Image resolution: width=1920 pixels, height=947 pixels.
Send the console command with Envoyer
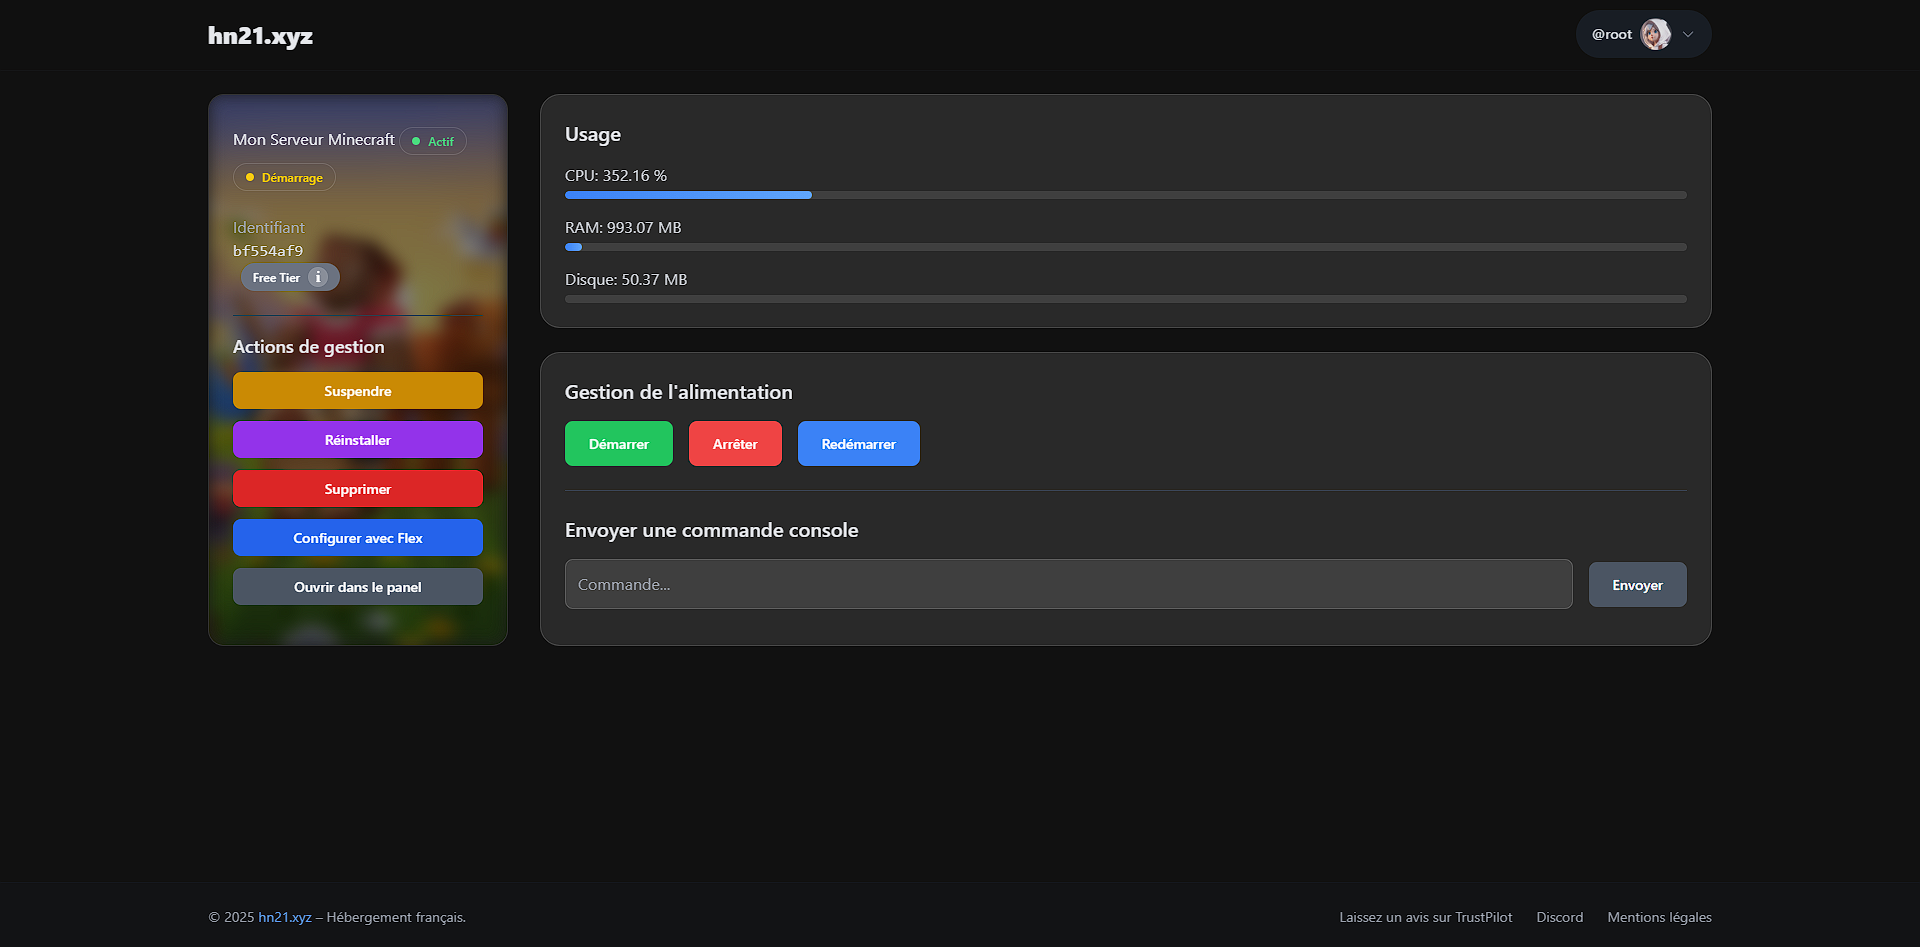click(1637, 585)
